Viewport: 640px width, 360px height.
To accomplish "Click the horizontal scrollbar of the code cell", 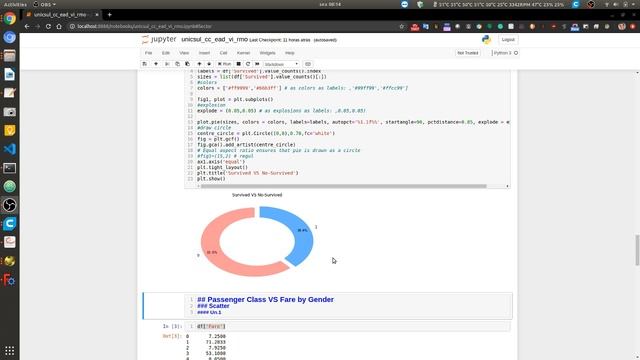I will click(343, 186).
